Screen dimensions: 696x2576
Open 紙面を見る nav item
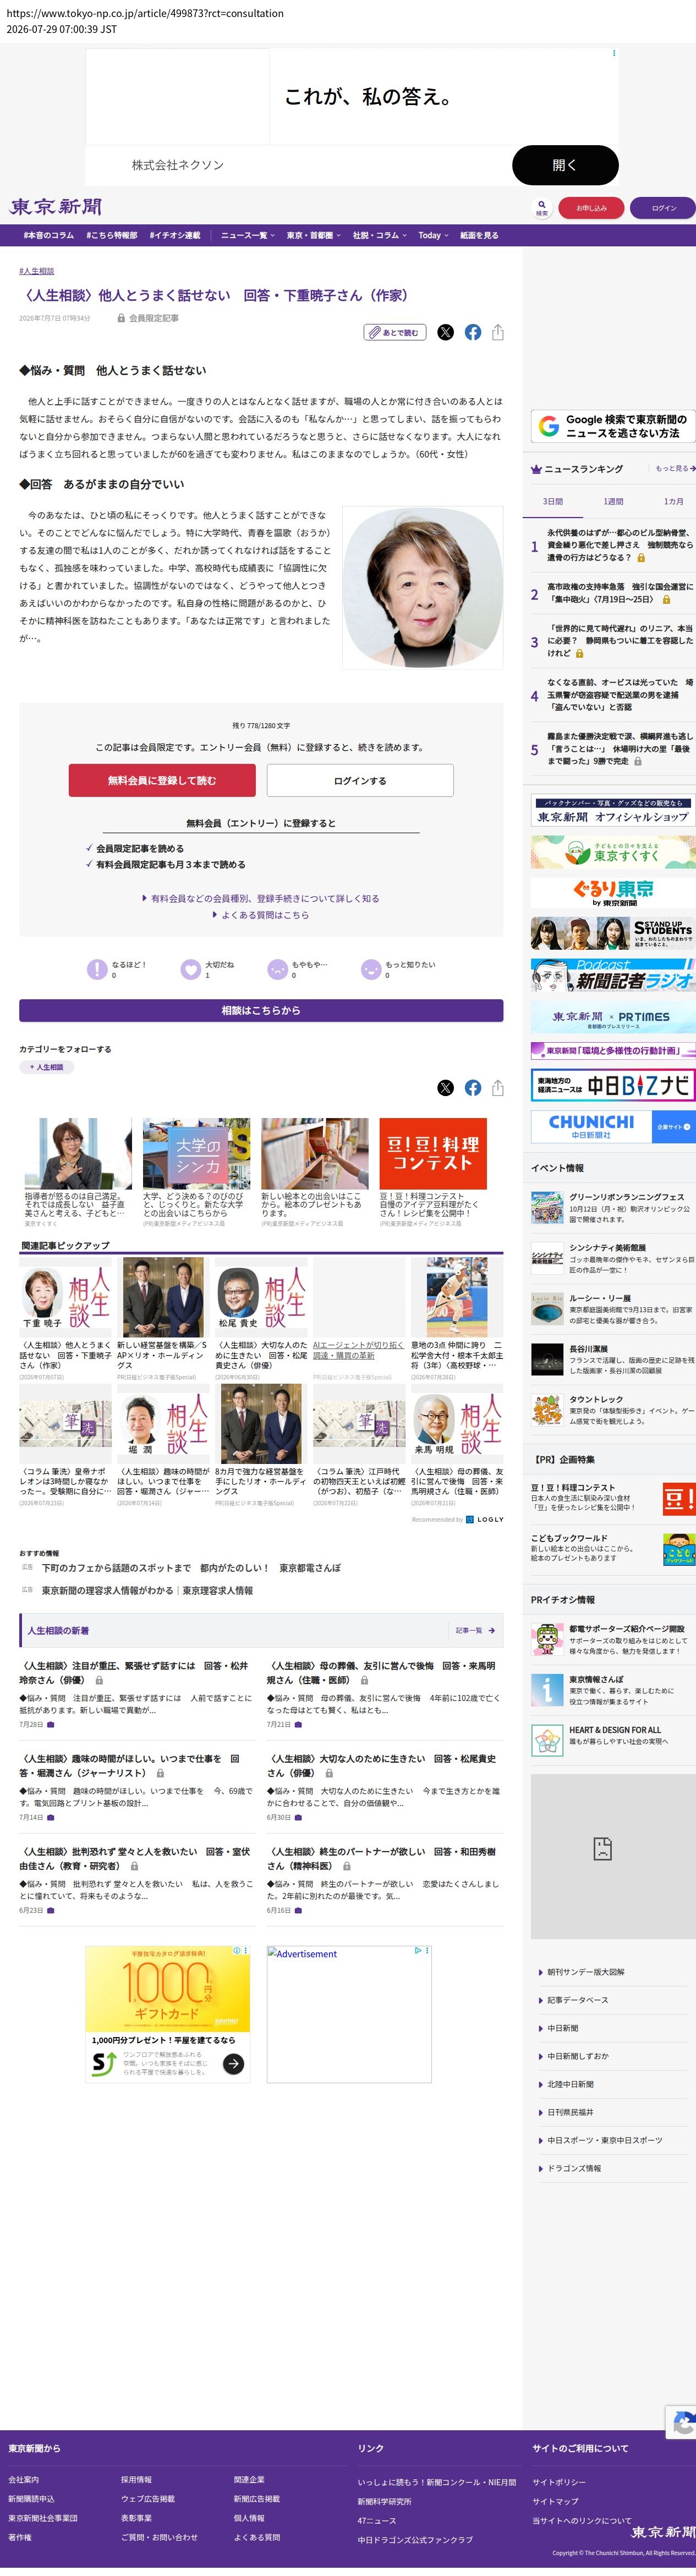point(479,236)
